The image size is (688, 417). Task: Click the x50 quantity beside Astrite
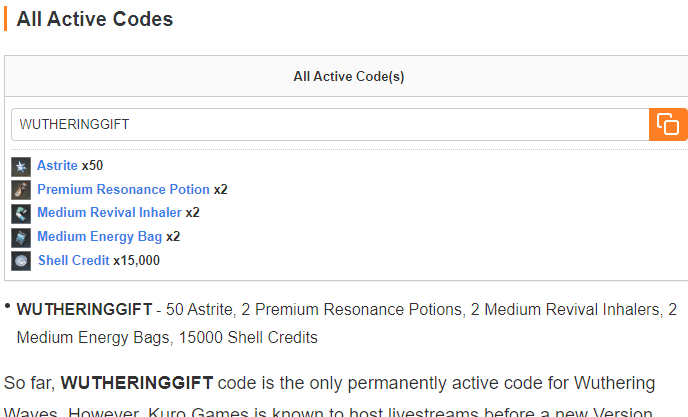tap(92, 166)
